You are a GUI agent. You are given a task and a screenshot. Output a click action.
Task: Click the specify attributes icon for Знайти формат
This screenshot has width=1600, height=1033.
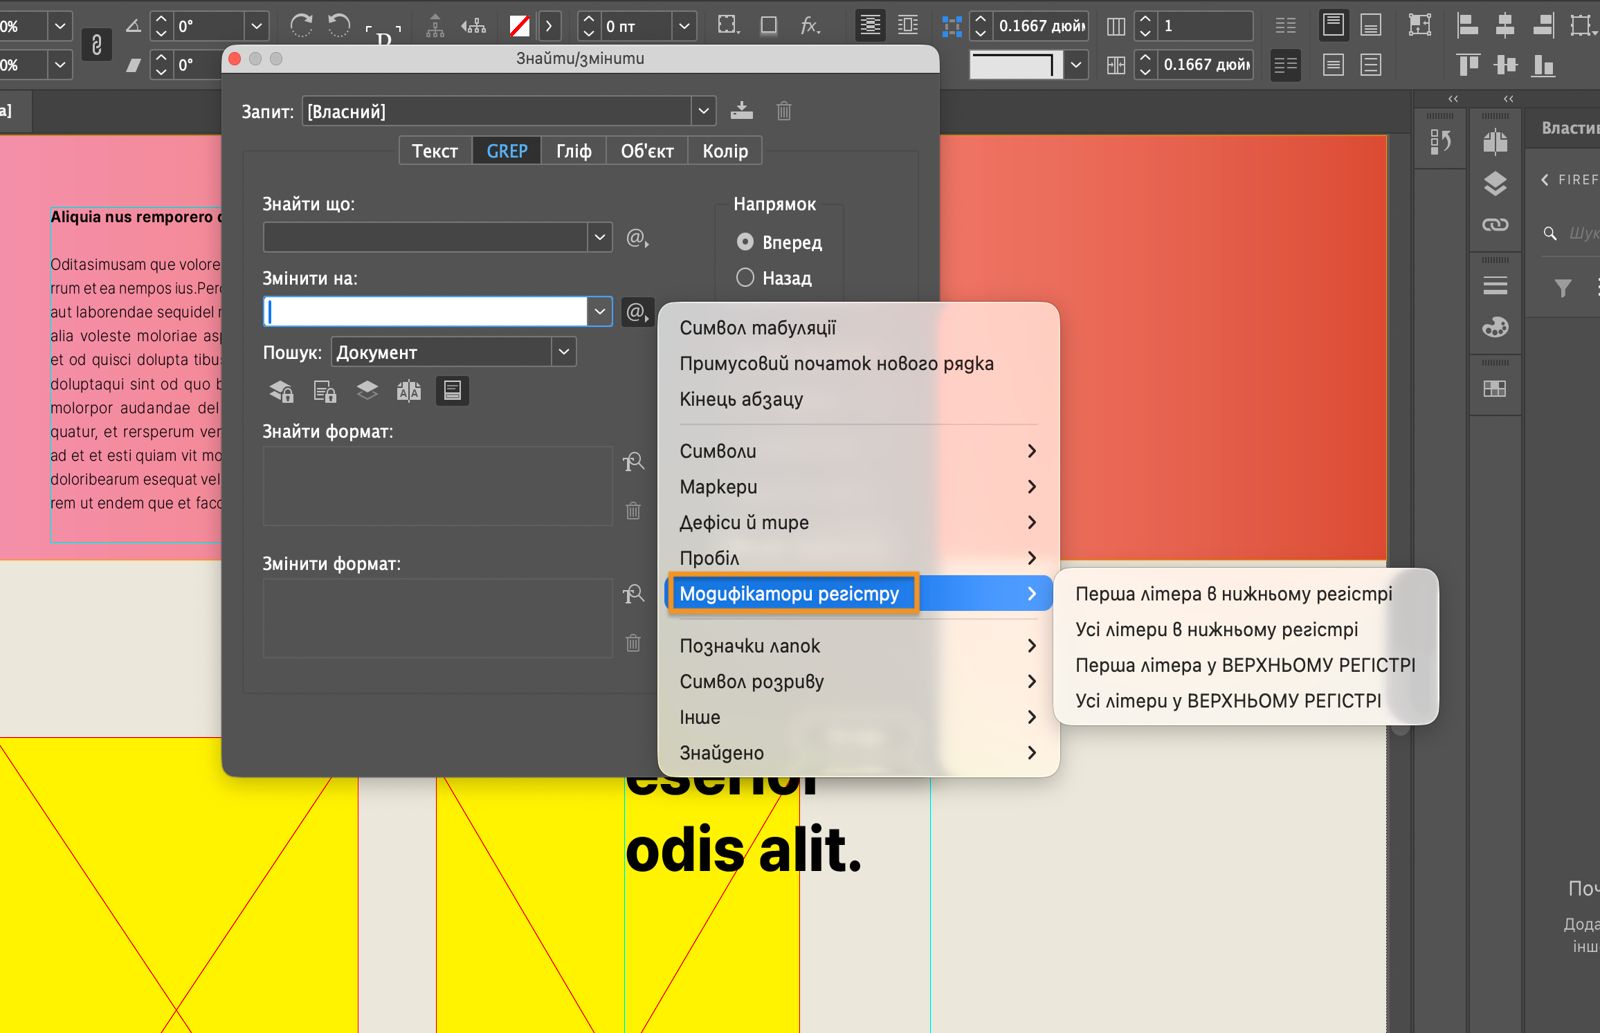pyautogui.click(x=633, y=462)
